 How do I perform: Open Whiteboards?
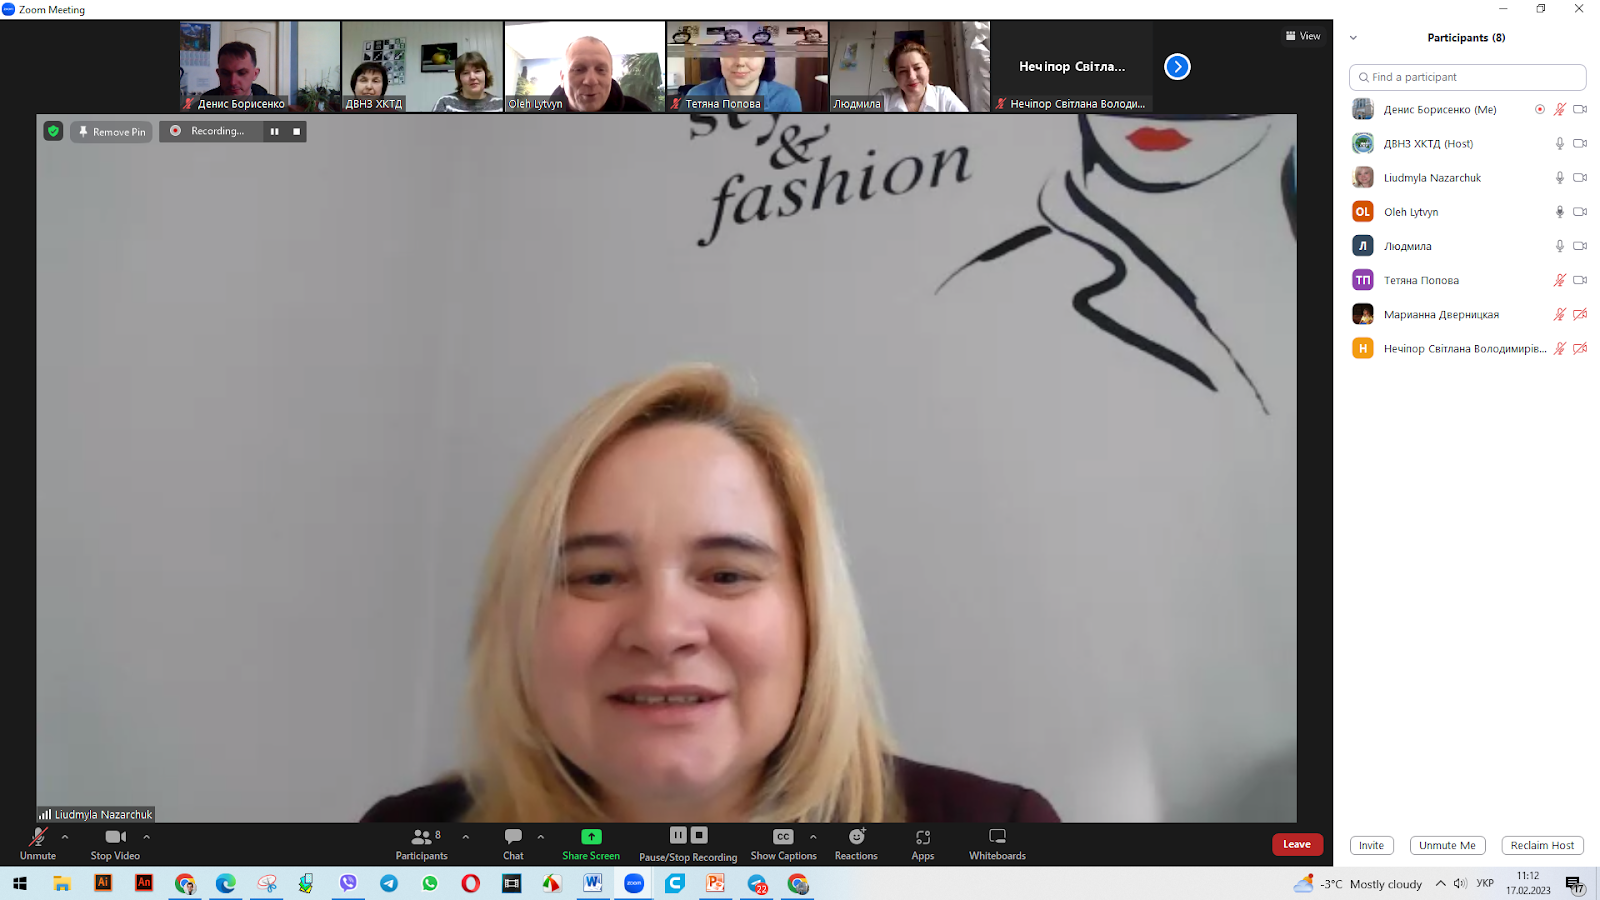click(x=997, y=843)
